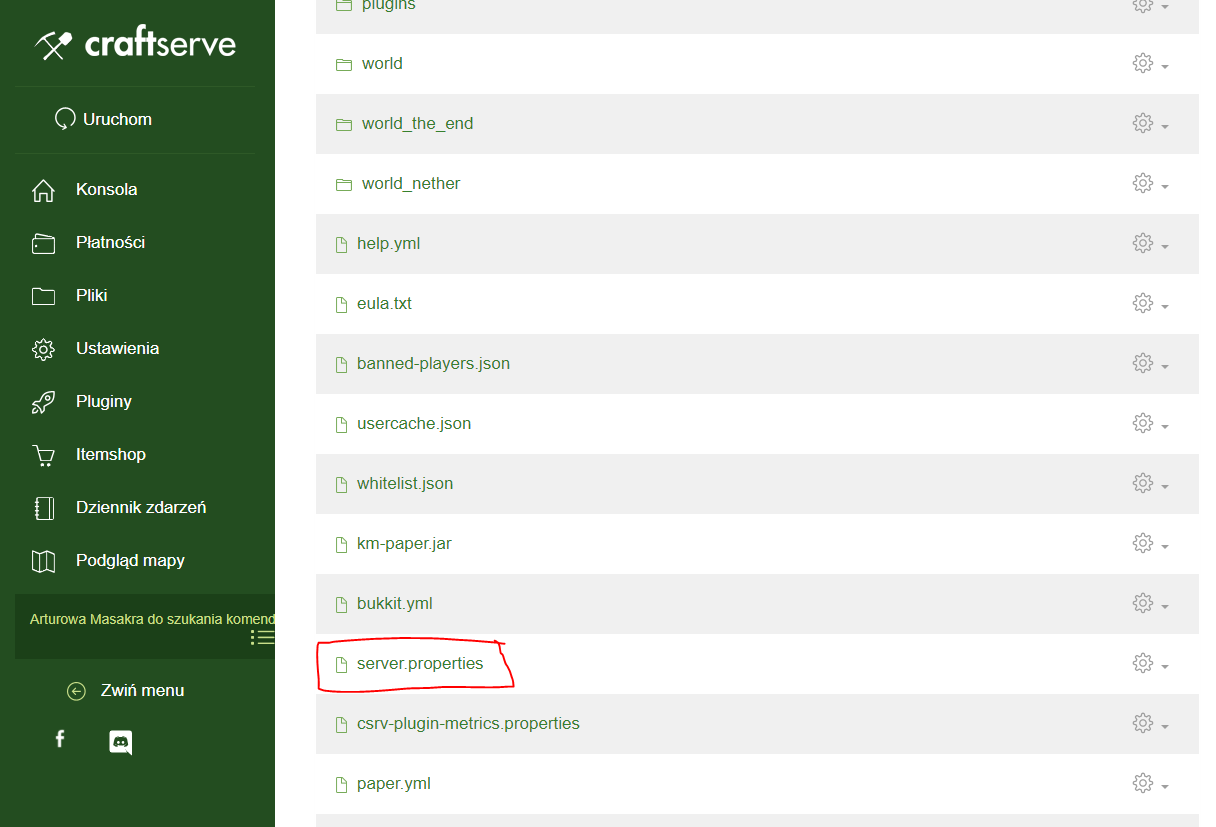Viewport: 1216px width, 827px height.
Task: Go to Ustawienia in sidebar
Action: pyautogui.click(x=117, y=349)
